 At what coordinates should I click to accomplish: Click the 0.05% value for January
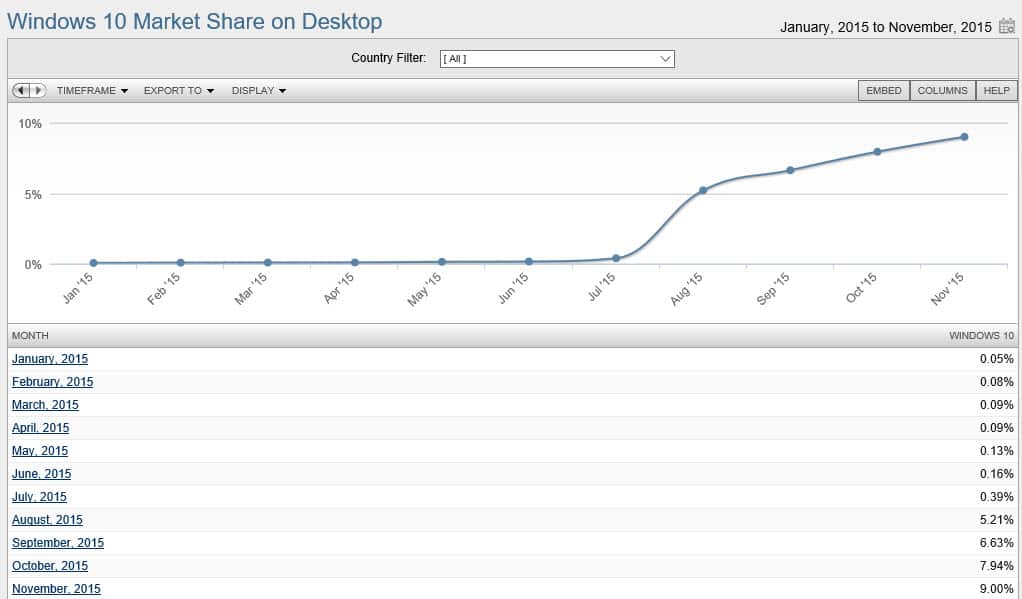coord(997,359)
